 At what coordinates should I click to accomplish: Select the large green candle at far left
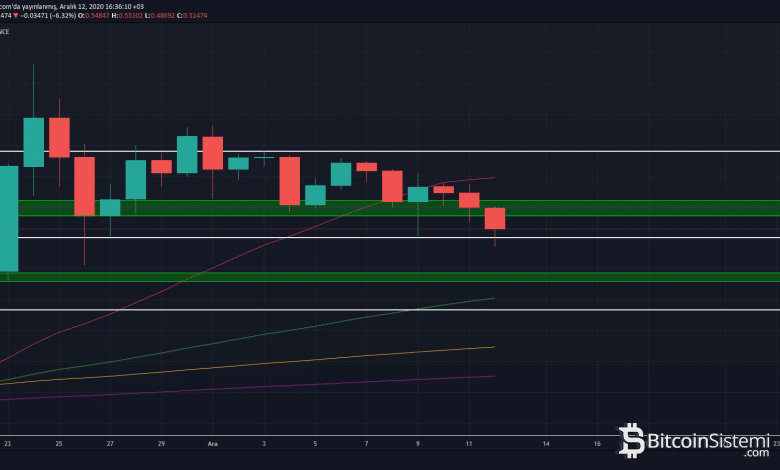pyautogui.click(x=8, y=218)
